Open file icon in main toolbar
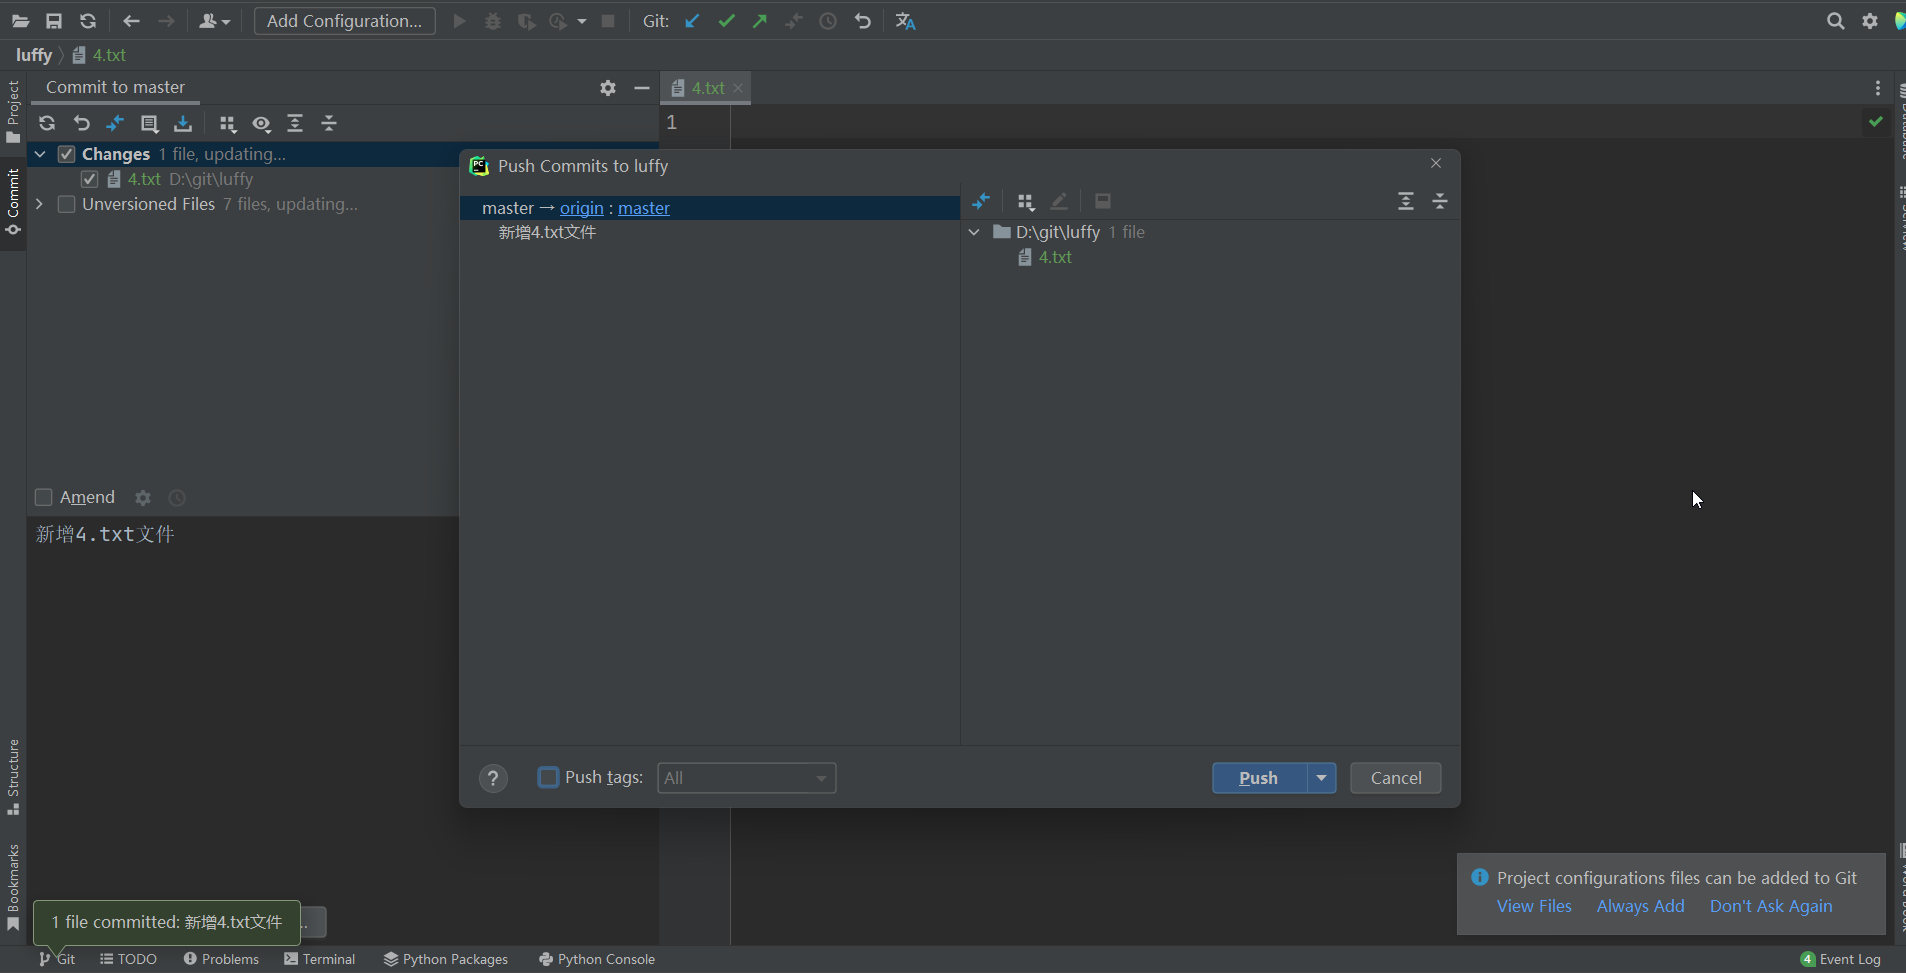Image resolution: width=1906 pixels, height=973 pixels. (x=20, y=21)
